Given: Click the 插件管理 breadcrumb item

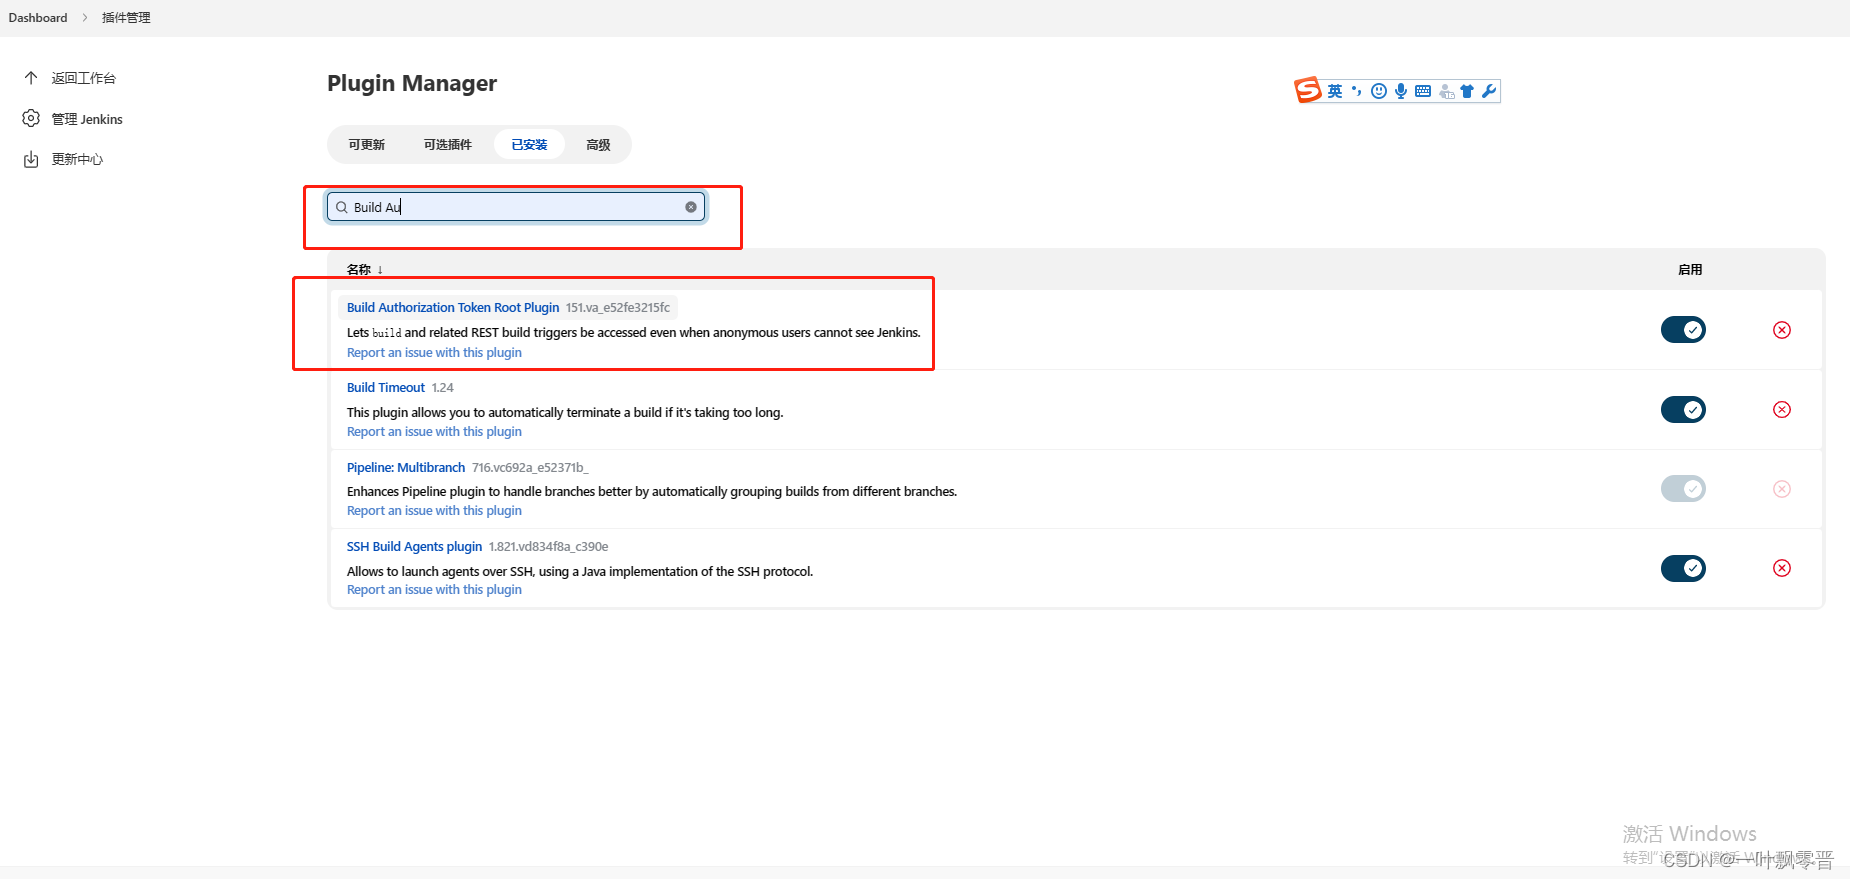Looking at the screenshot, I should (126, 18).
